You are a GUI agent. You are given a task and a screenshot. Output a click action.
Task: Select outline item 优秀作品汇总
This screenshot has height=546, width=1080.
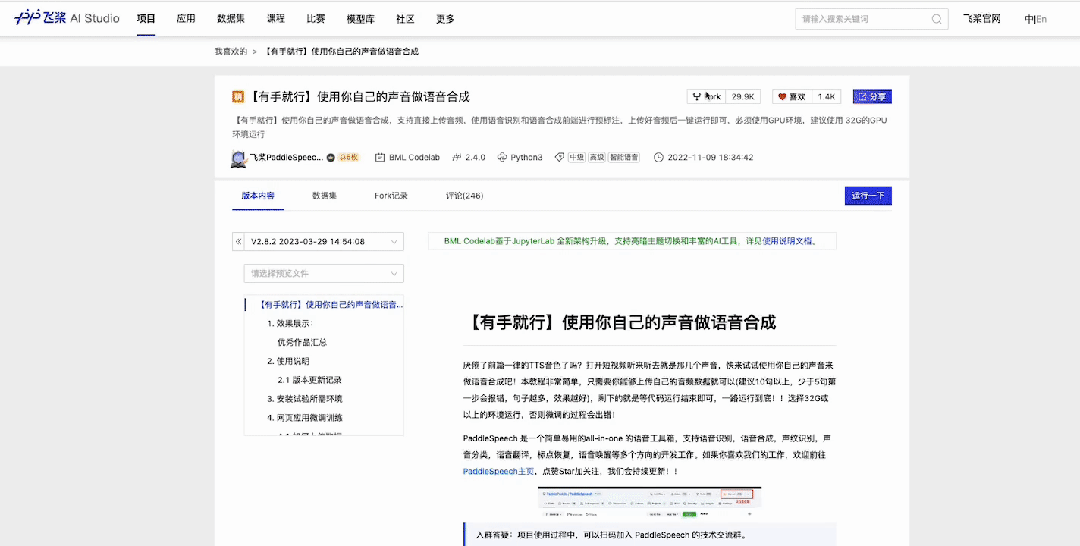[x=302, y=342]
